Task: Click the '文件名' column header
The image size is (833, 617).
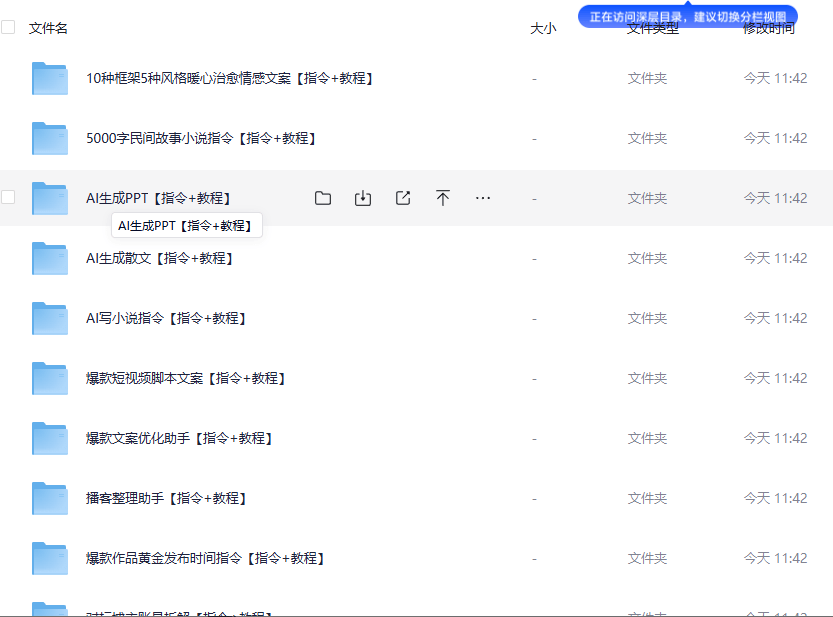Action: pos(46,28)
